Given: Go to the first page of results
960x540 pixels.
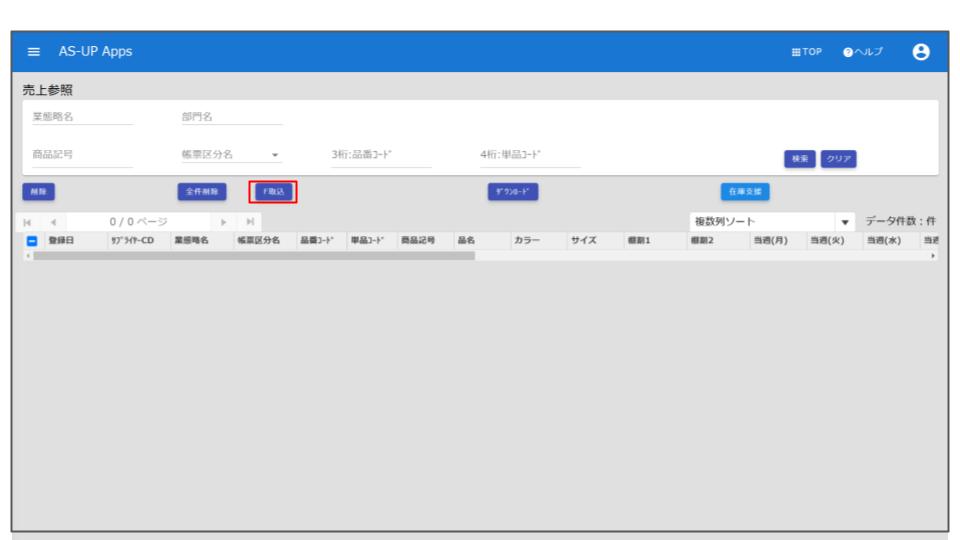Looking at the screenshot, I should 29,220.
